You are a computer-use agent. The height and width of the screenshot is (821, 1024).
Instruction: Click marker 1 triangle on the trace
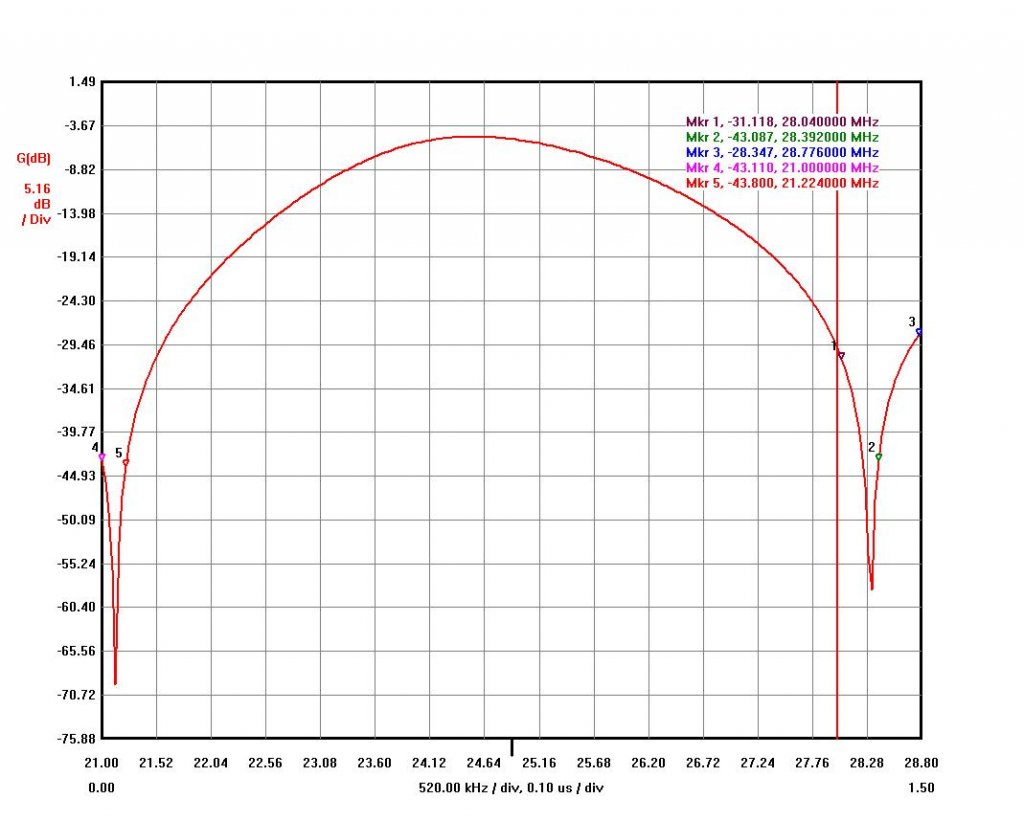pyautogui.click(x=841, y=355)
